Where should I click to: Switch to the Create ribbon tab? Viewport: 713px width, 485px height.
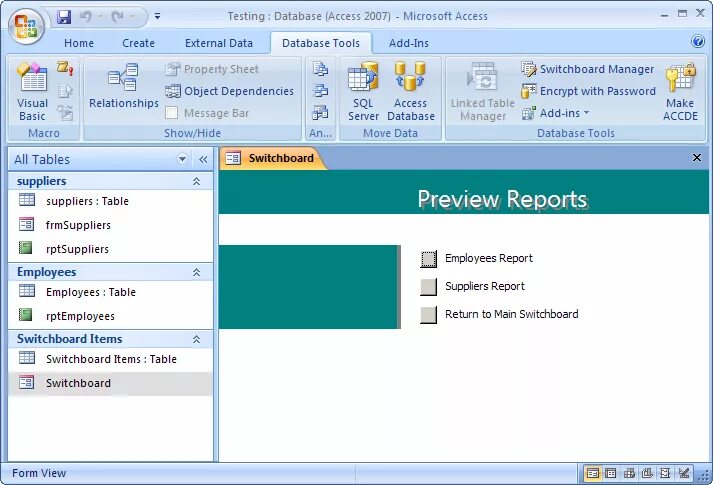(x=138, y=43)
